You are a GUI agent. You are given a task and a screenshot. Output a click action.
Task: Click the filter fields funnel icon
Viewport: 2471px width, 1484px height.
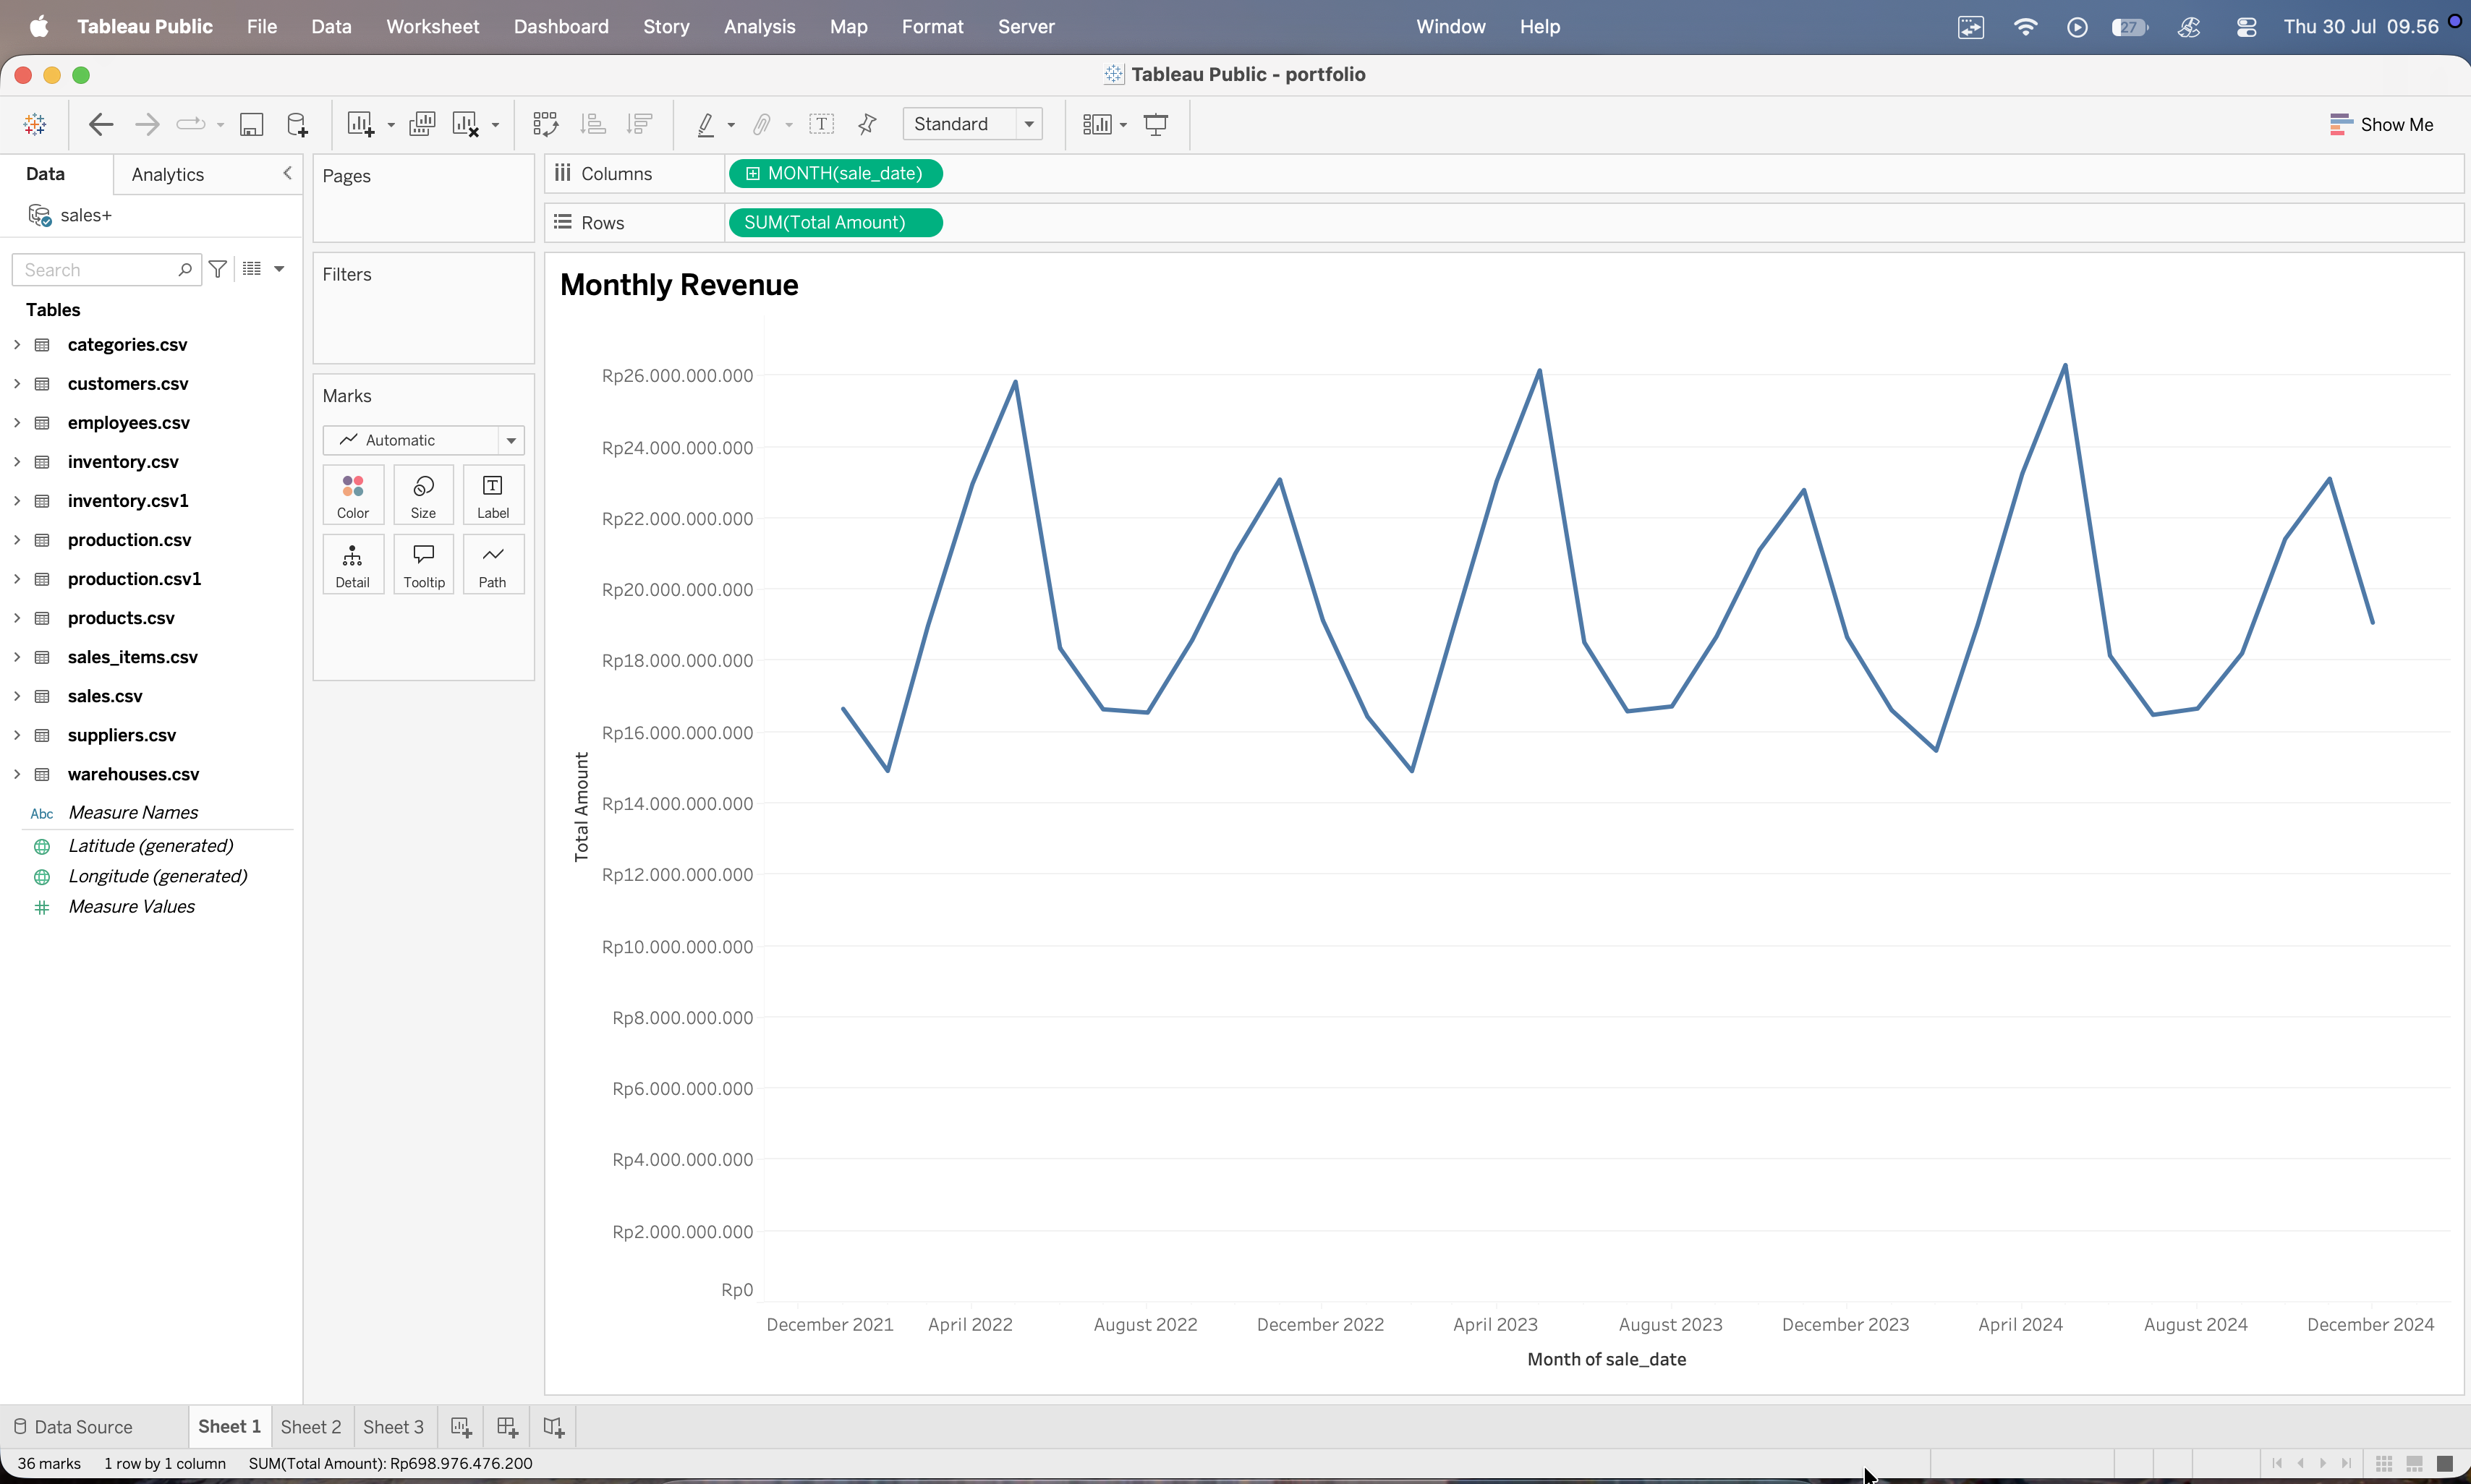[217, 269]
